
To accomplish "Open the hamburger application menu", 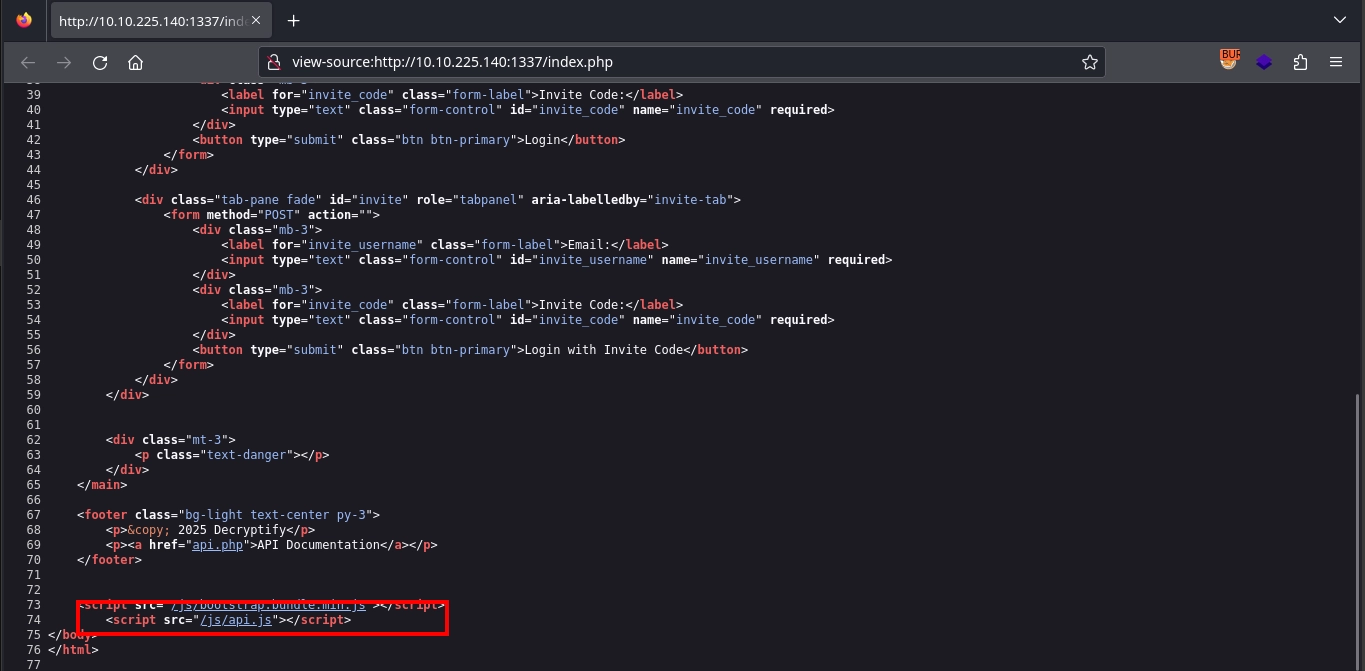I will click(x=1336, y=62).
